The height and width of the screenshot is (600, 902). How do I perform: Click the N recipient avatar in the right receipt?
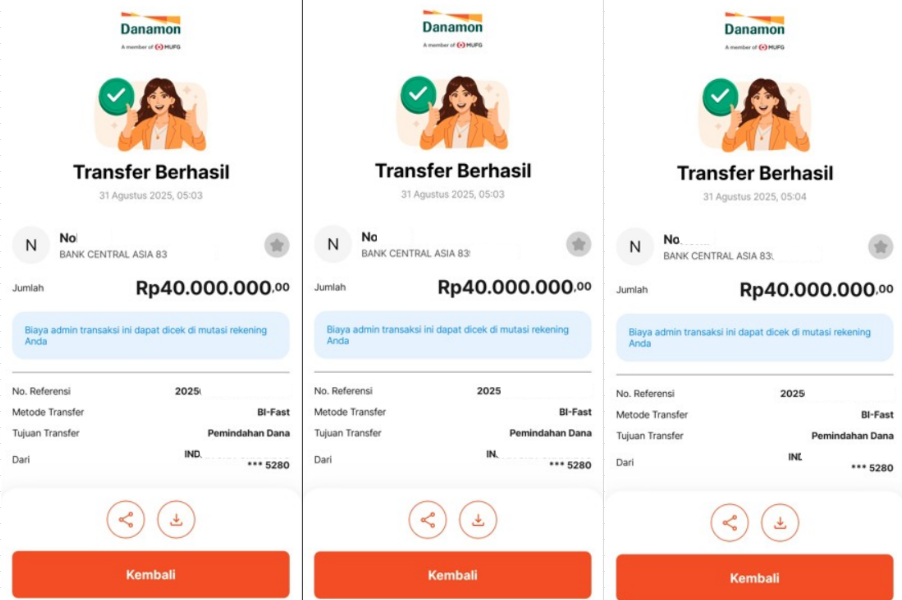pyautogui.click(x=635, y=247)
